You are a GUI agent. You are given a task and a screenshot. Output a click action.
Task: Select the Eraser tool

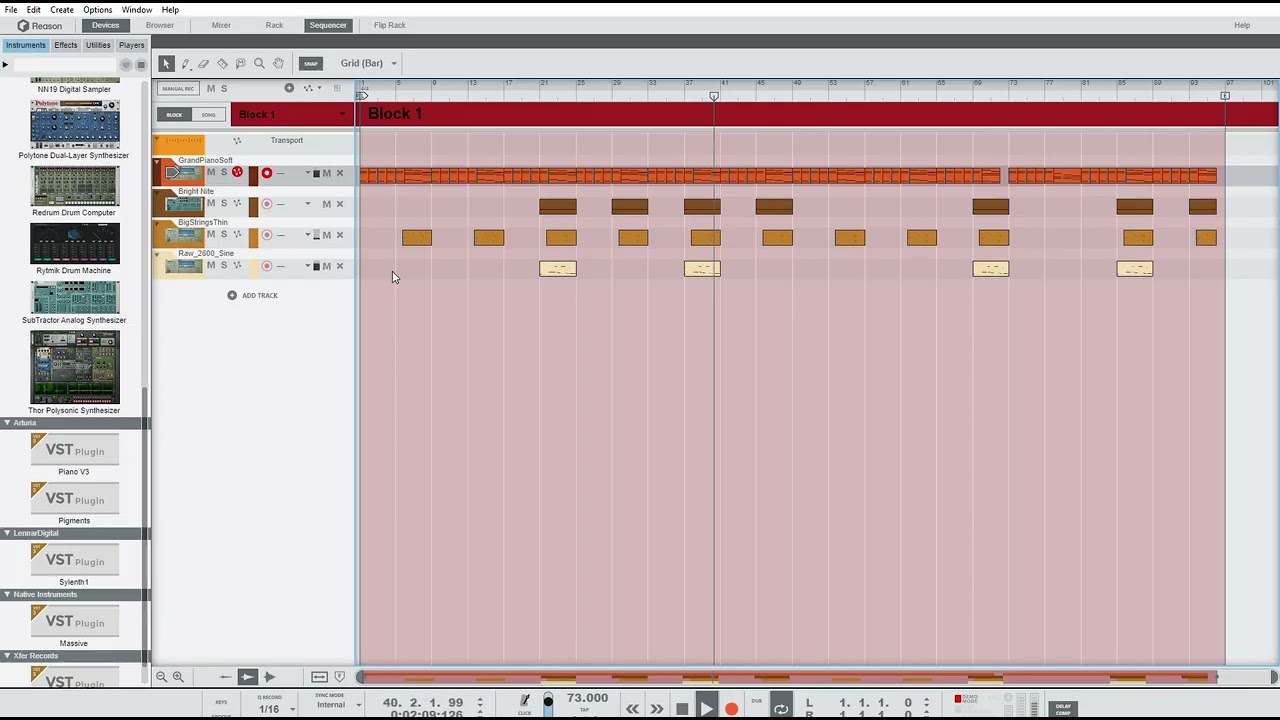[x=203, y=63]
